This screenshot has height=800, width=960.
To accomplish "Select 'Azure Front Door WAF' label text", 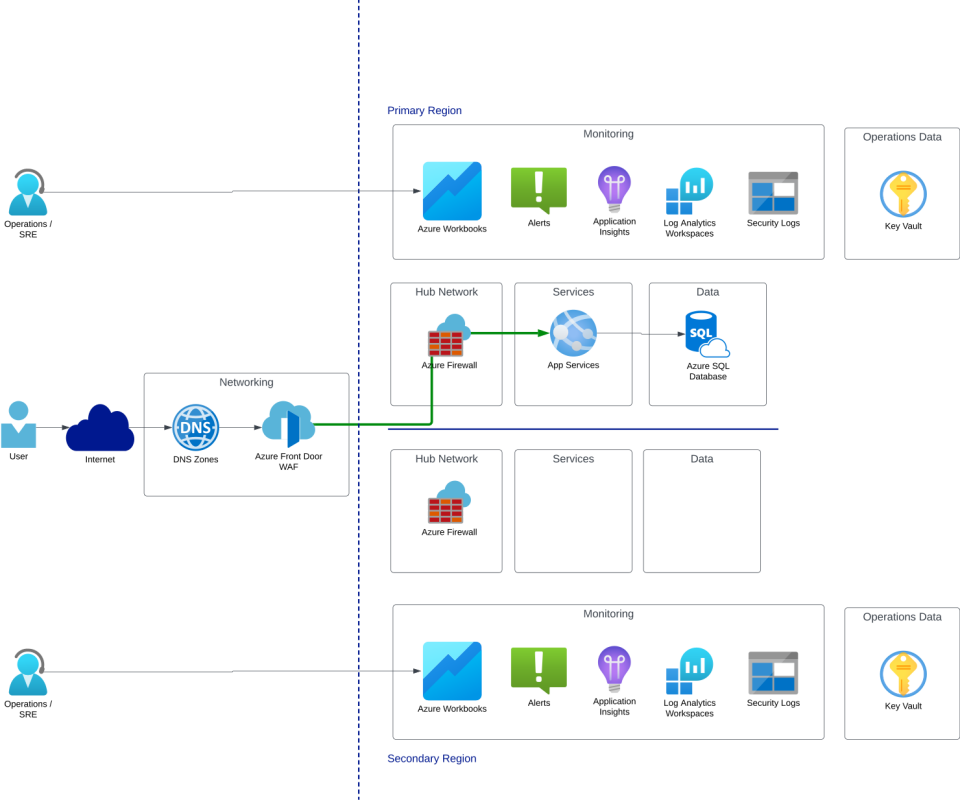I will pos(288,462).
